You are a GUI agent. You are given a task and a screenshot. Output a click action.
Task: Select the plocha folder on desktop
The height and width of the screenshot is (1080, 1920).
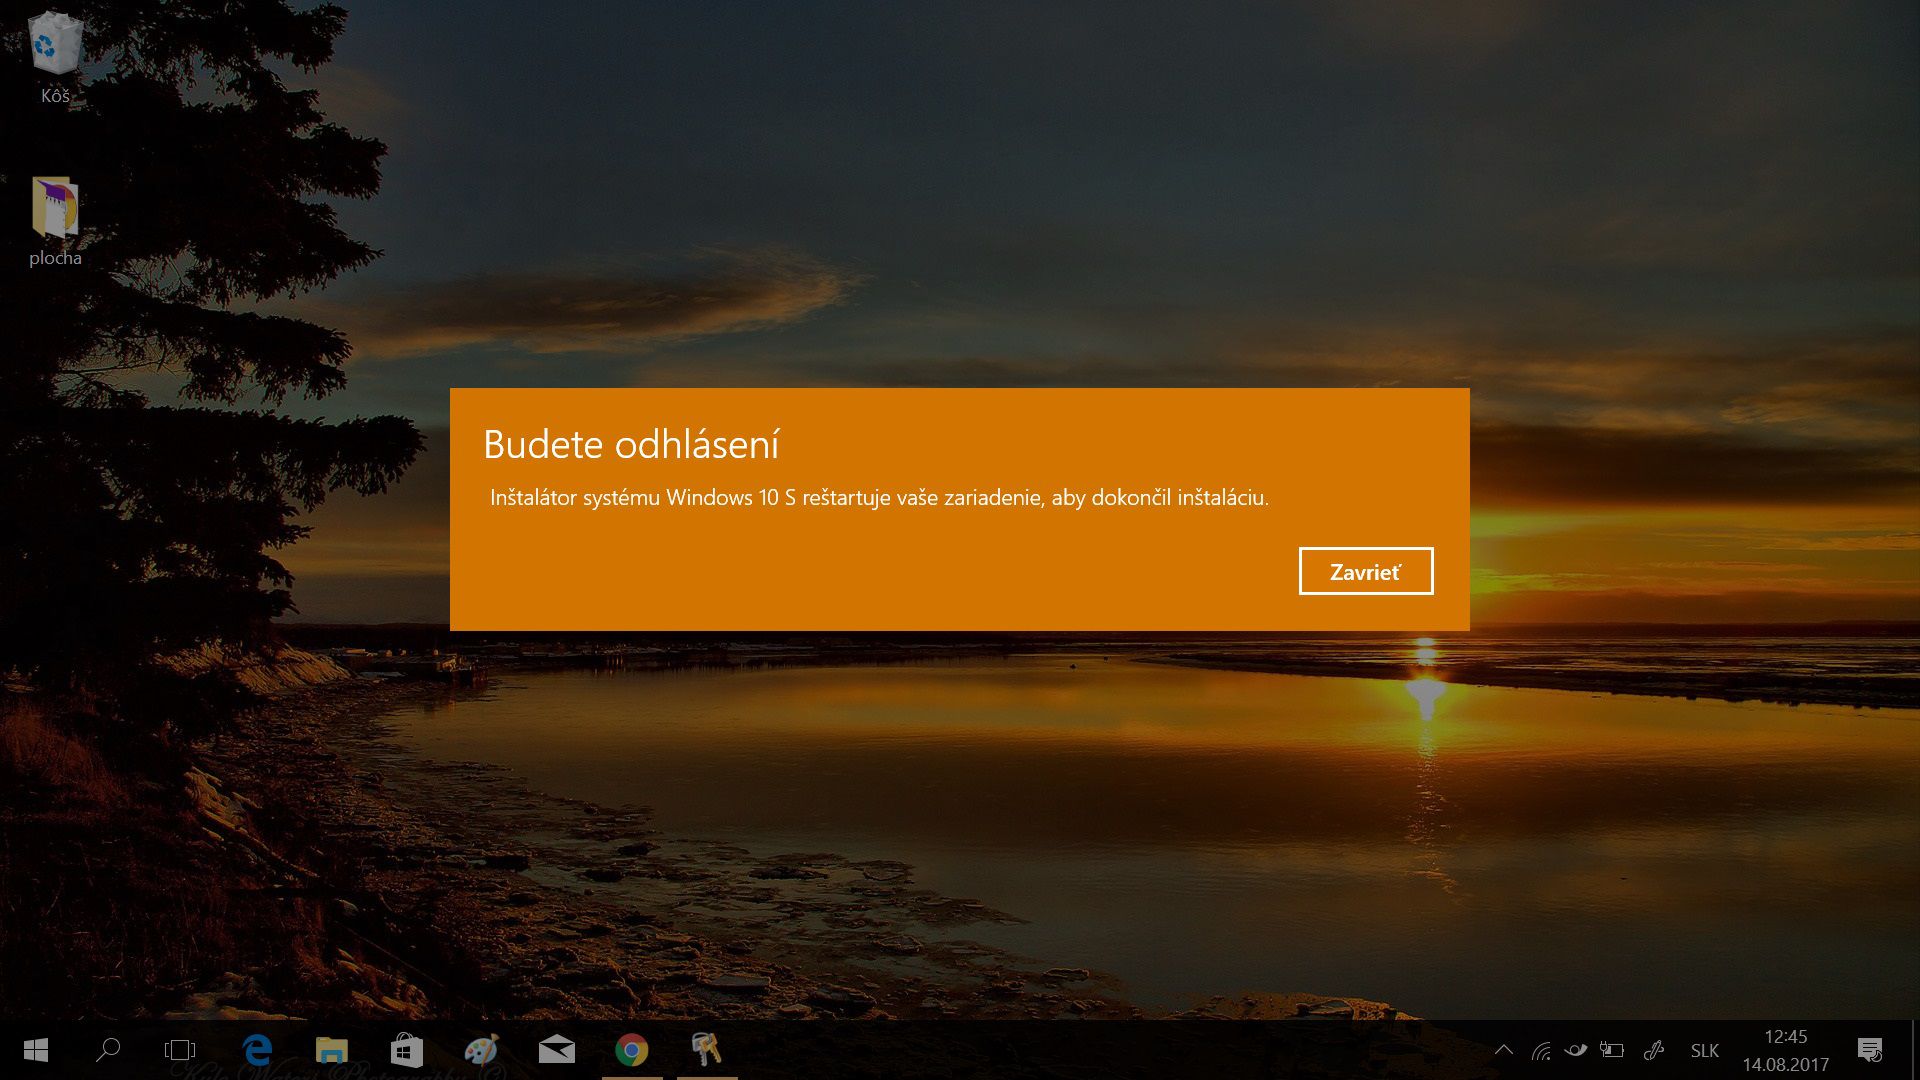coord(55,222)
